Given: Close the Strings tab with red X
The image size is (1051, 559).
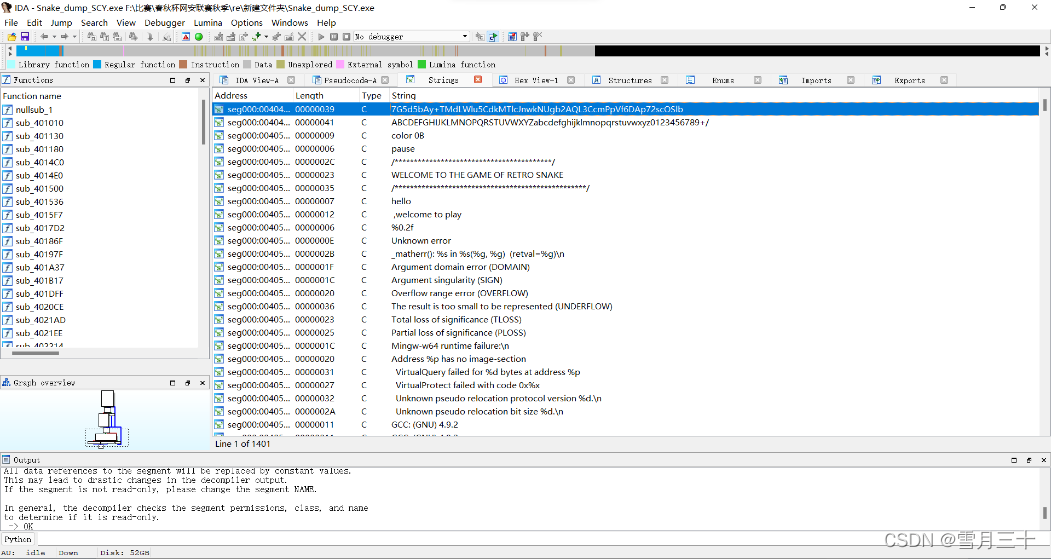Looking at the screenshot, I should pos(478,79).
